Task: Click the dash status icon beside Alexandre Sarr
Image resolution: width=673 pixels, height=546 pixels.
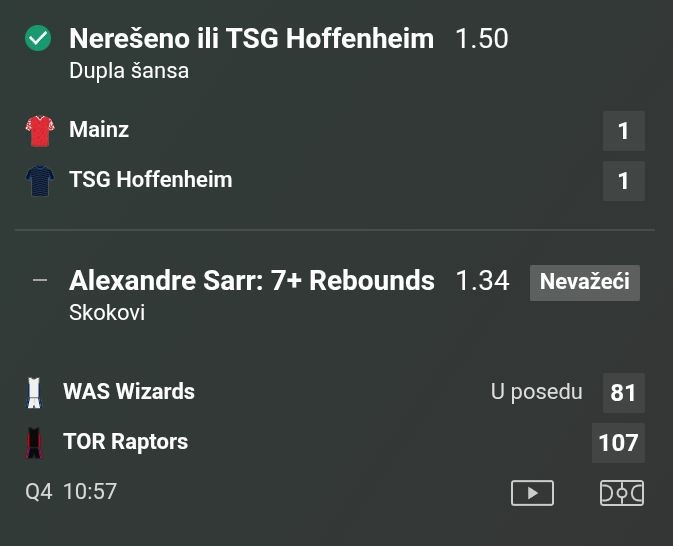Action: coord(40,281)
